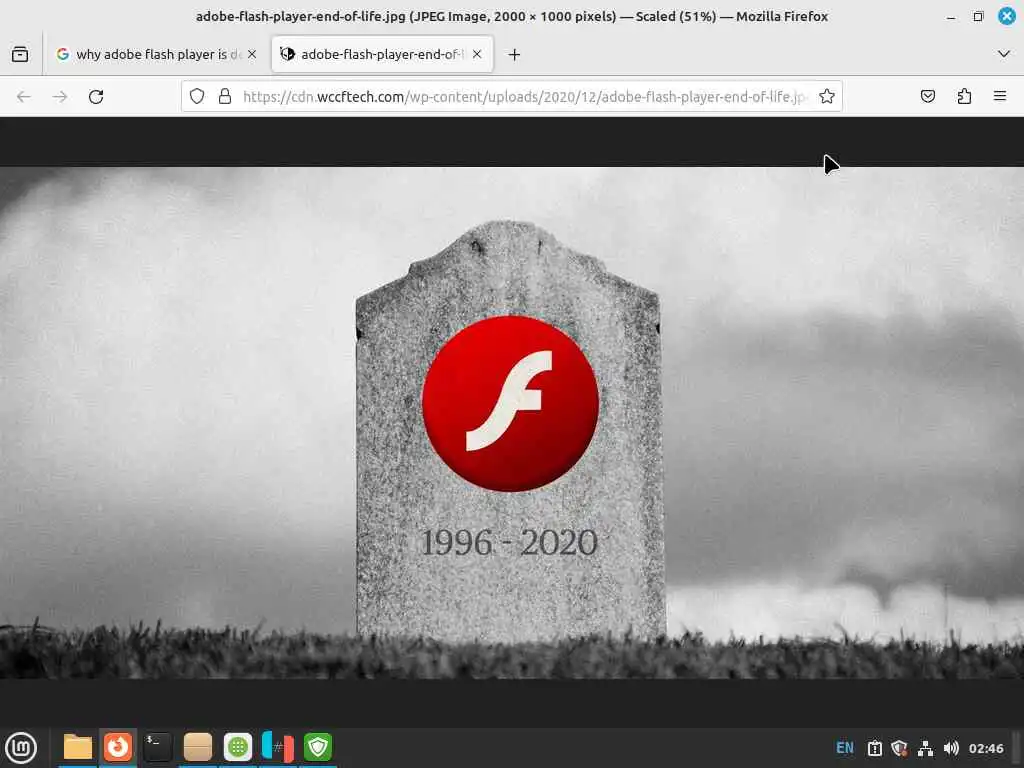Open the Linux Mint start menu

click(22, 748)
